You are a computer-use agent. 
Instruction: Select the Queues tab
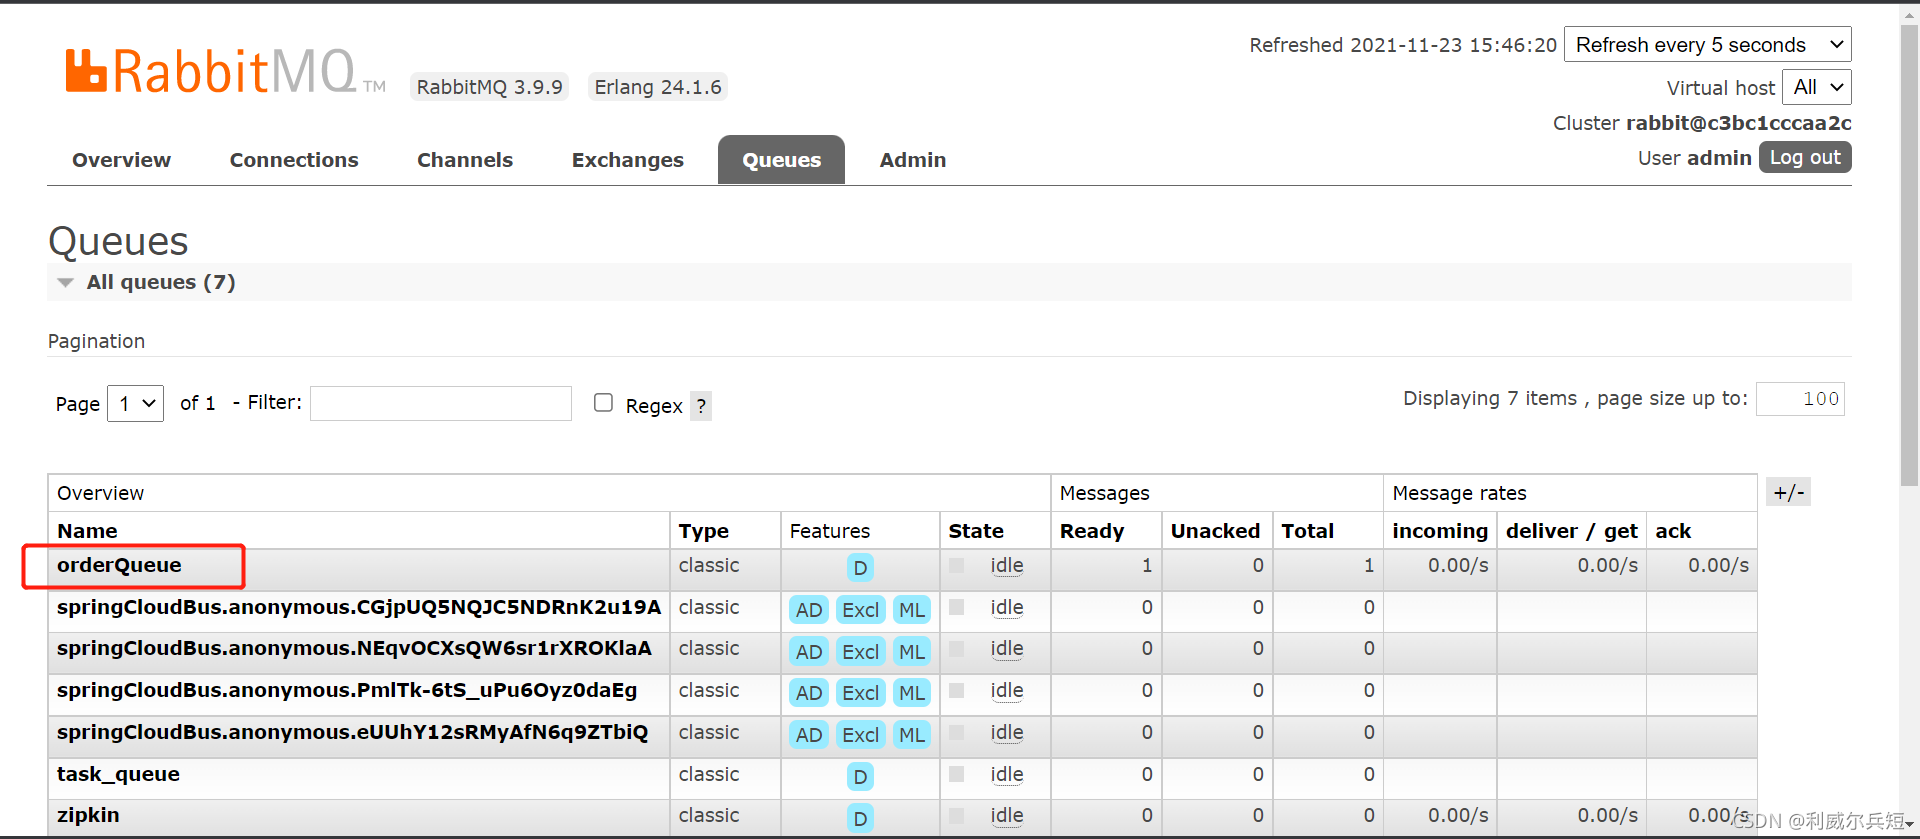click(x=781, y=160)
